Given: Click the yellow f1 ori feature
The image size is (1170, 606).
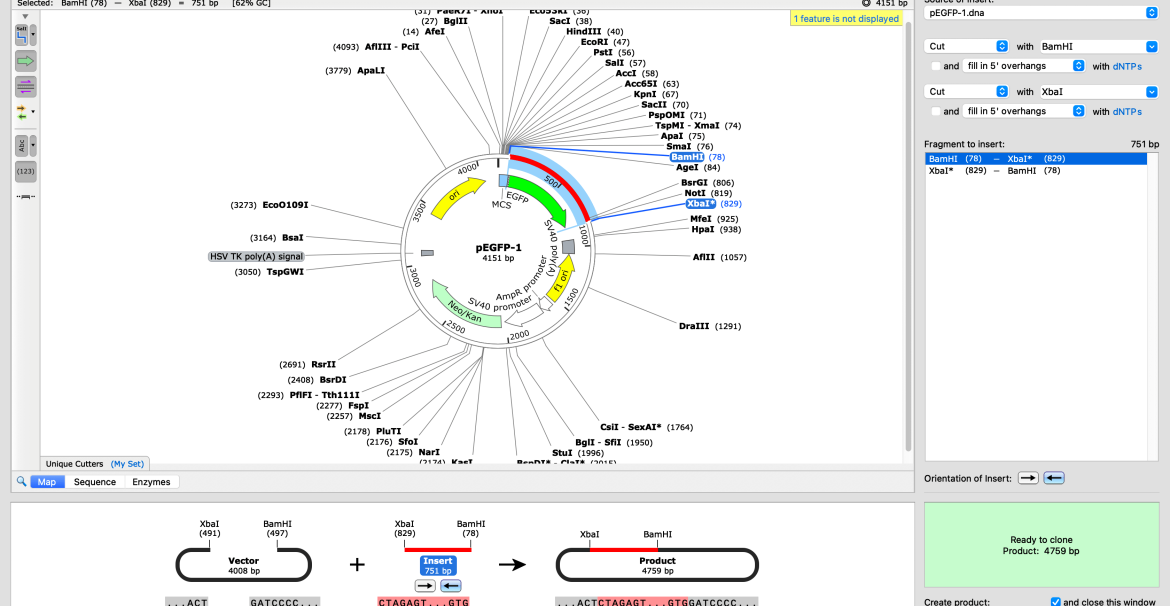Looking at the screenshot, I should pos(560,278).
